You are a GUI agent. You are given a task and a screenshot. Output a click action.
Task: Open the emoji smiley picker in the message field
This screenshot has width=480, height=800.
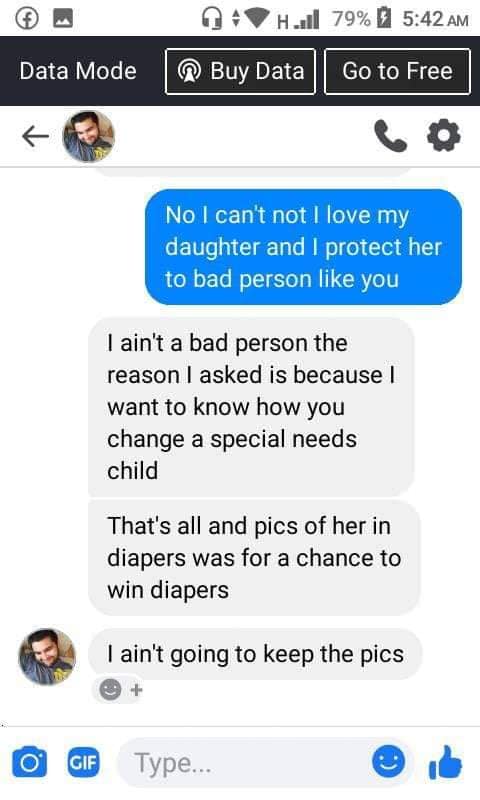389,762
